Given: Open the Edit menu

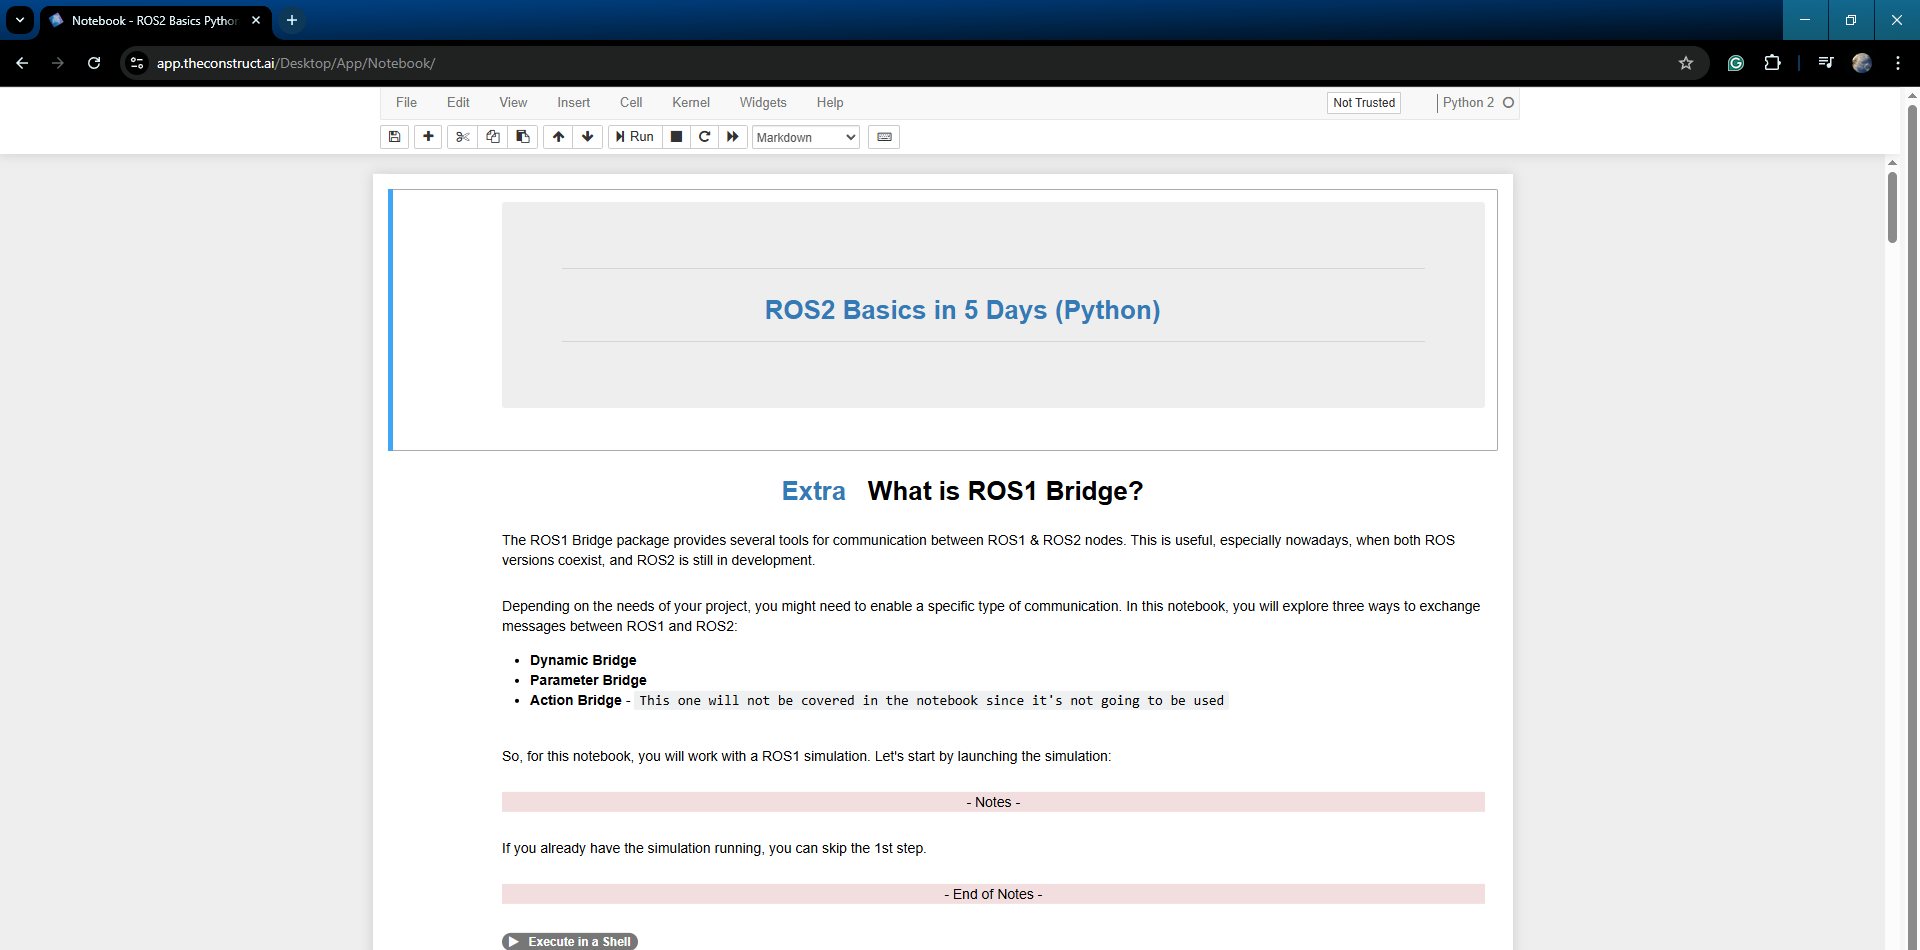Looking at the screenshot, I should [x=458, y=102].
